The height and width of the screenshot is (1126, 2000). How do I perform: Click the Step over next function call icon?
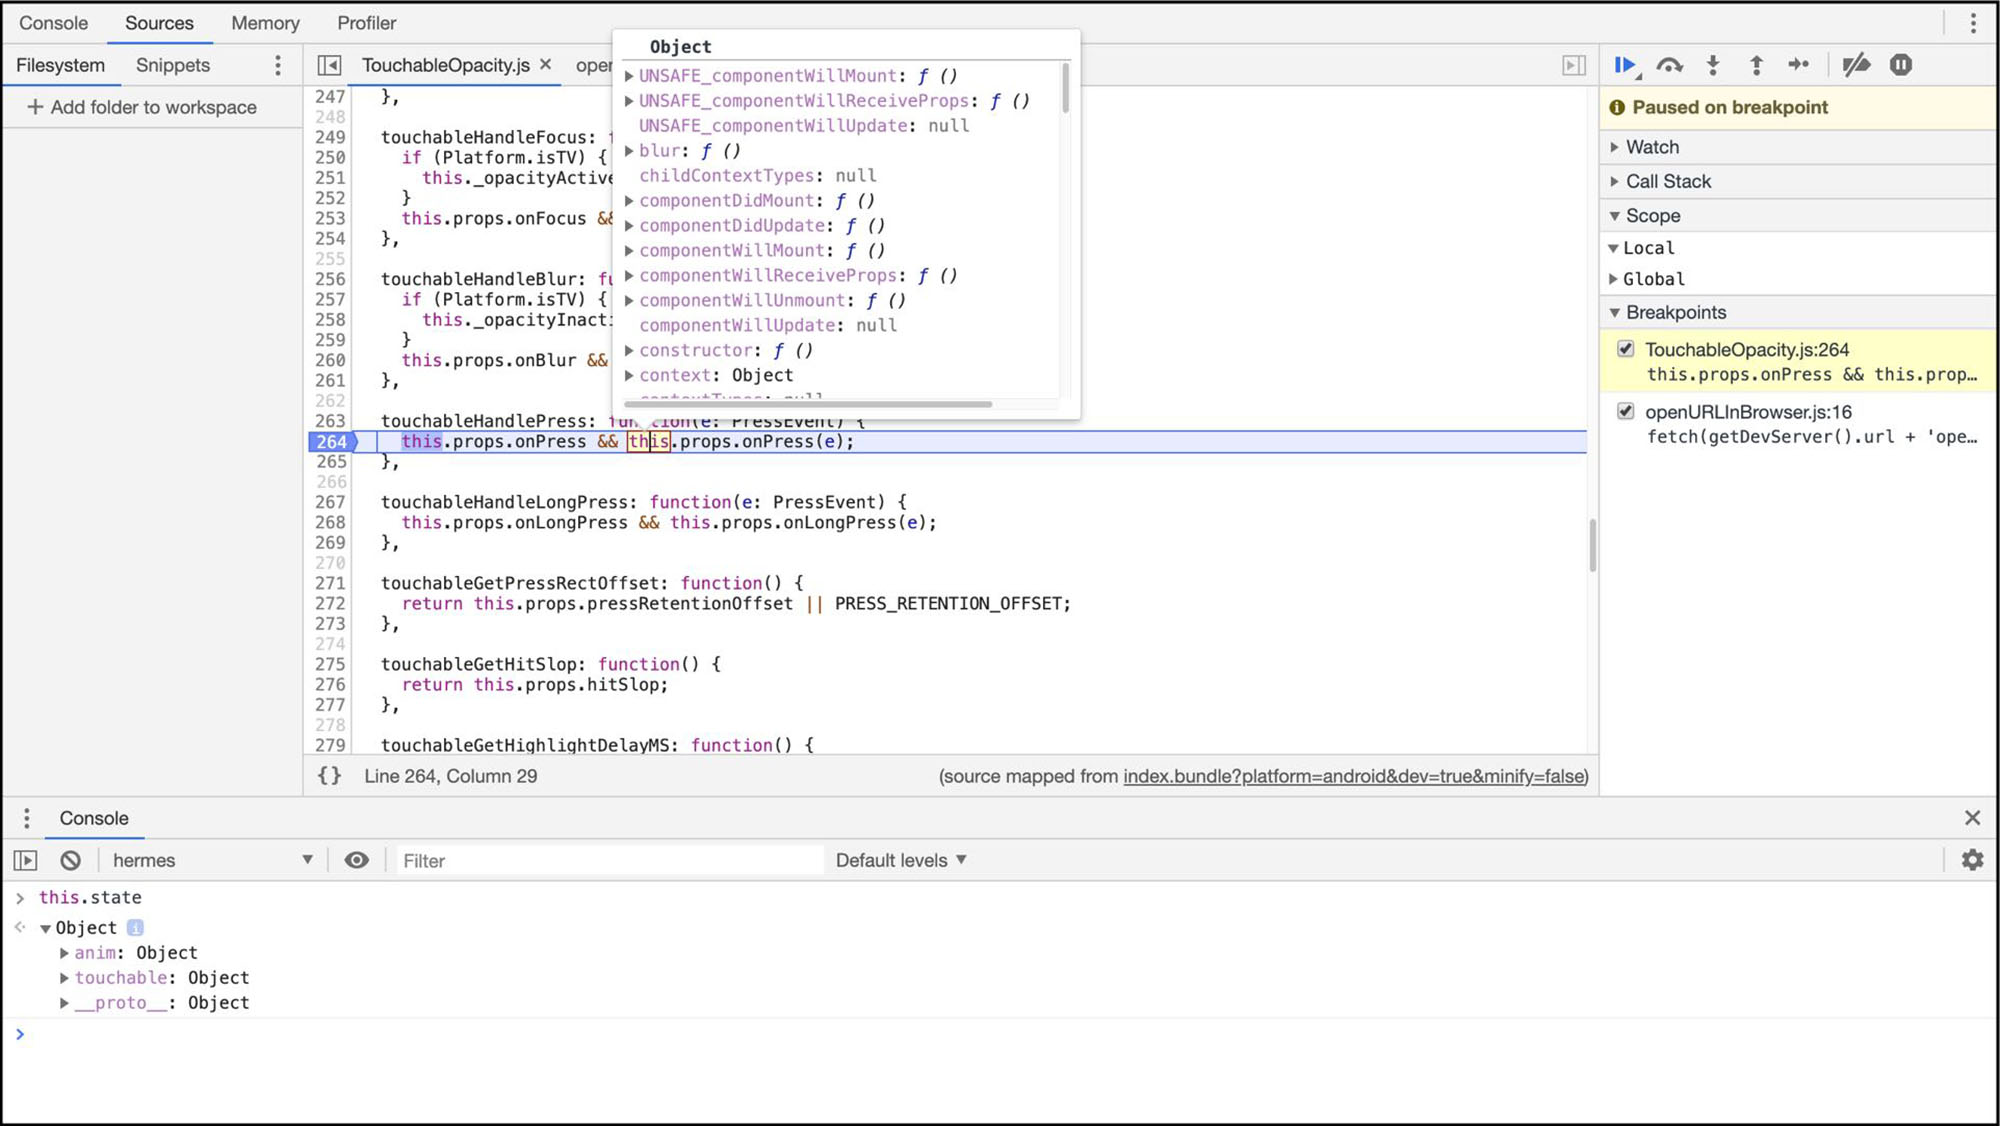(1668, 65)
